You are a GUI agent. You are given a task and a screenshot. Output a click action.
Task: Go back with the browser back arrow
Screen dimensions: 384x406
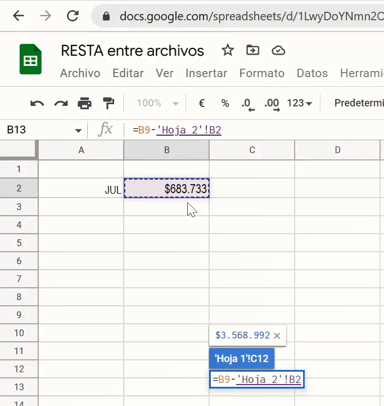click(19, 16)
